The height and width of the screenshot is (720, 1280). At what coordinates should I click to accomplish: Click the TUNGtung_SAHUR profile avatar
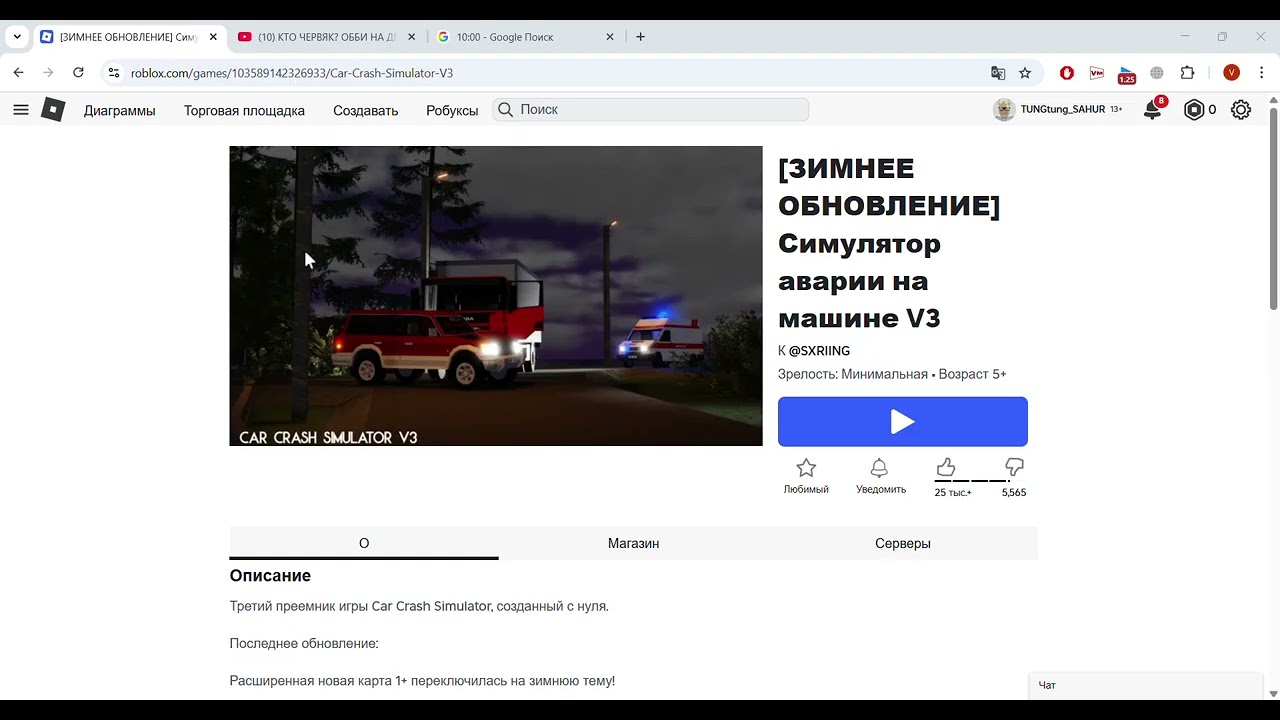tap(1004, 110)
